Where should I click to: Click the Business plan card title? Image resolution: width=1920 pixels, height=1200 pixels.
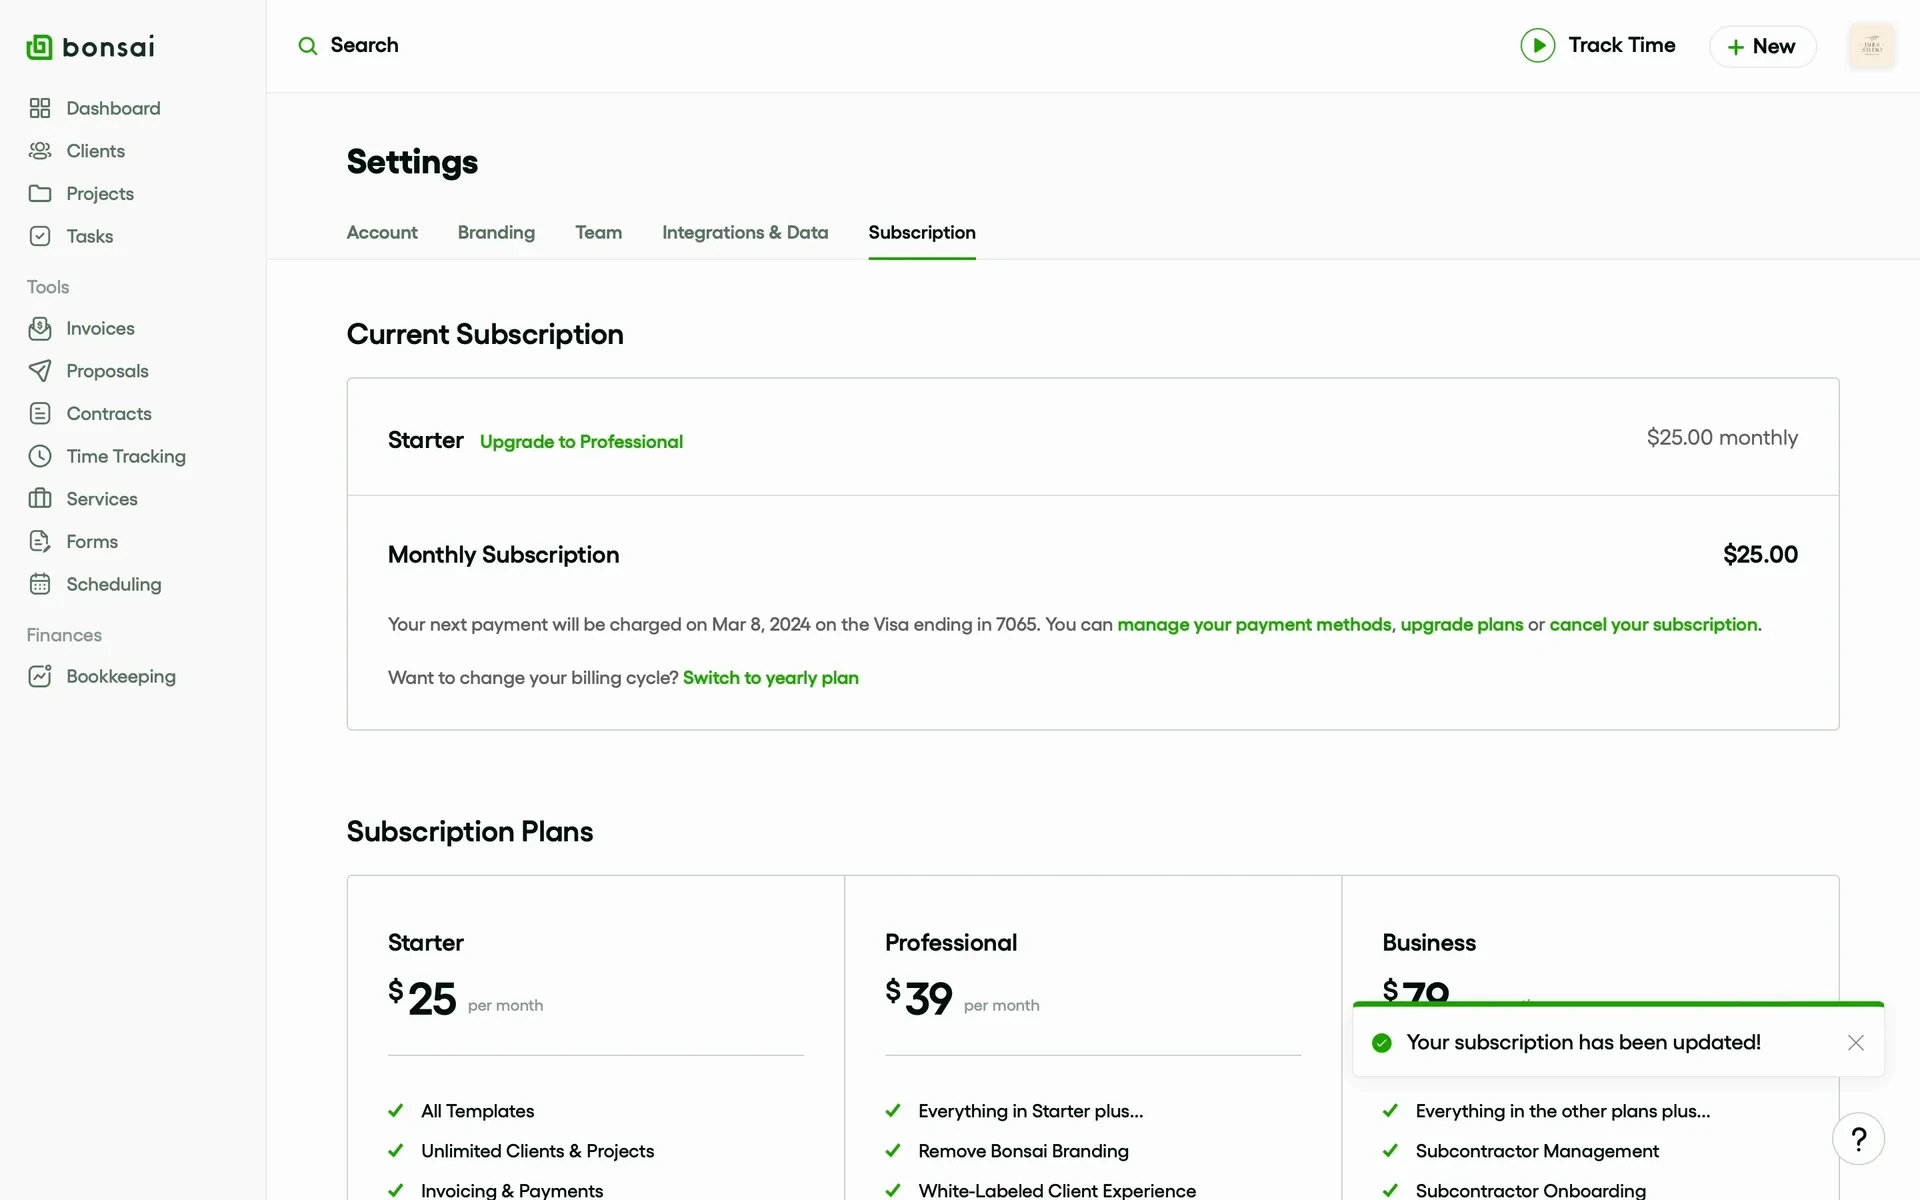pyautogui.click(x=1428, y=942)
